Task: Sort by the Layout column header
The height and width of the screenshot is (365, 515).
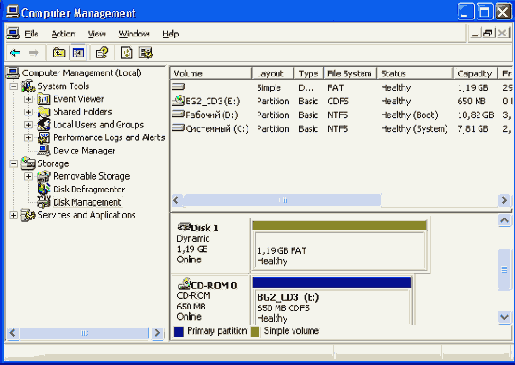Action: [273, 73]
